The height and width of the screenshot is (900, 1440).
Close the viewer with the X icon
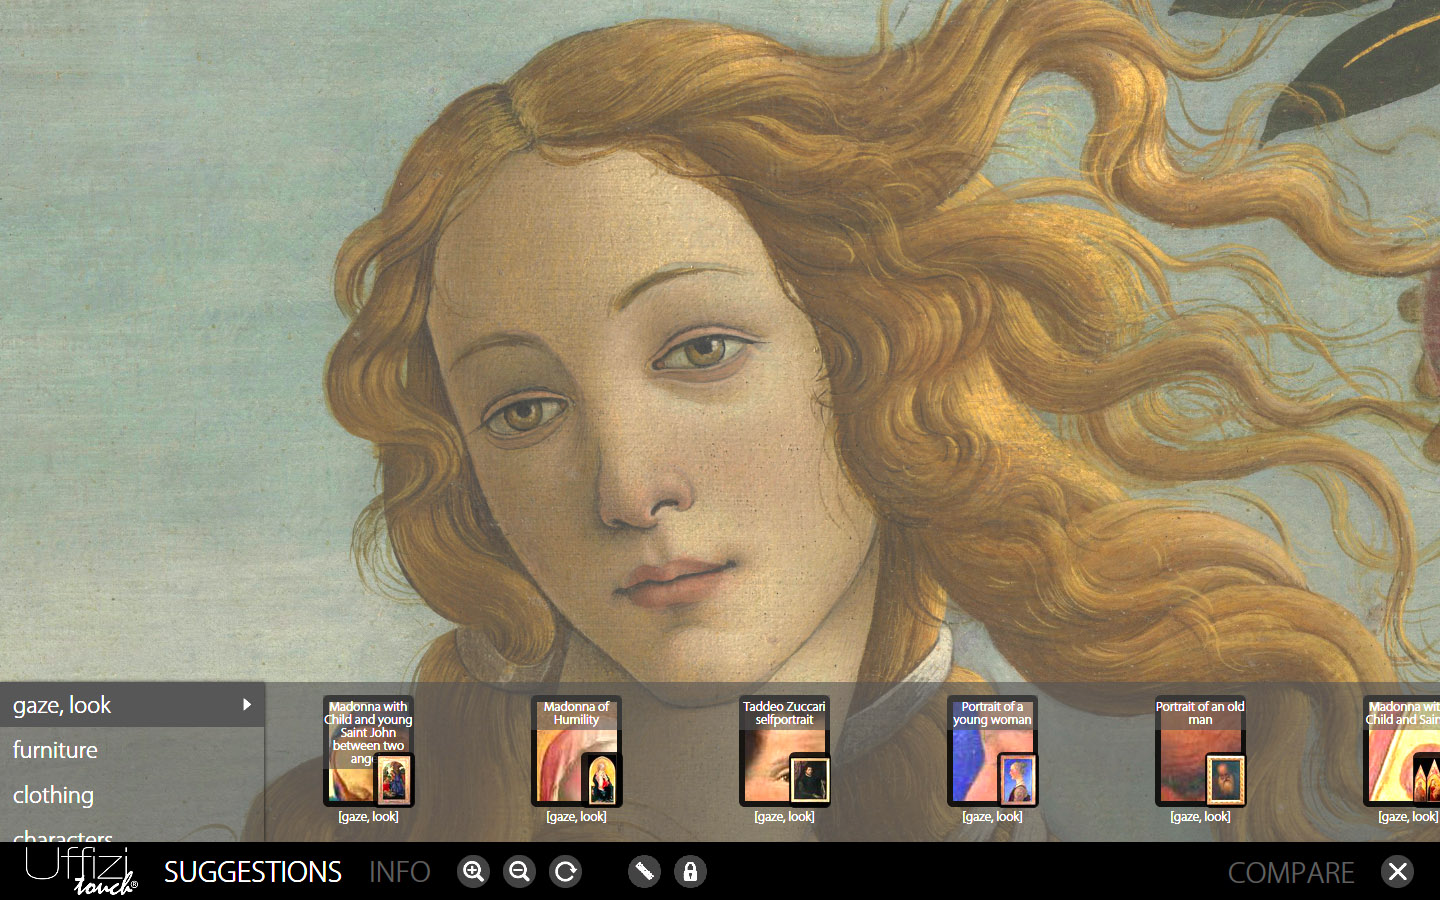click(1397, 872)
